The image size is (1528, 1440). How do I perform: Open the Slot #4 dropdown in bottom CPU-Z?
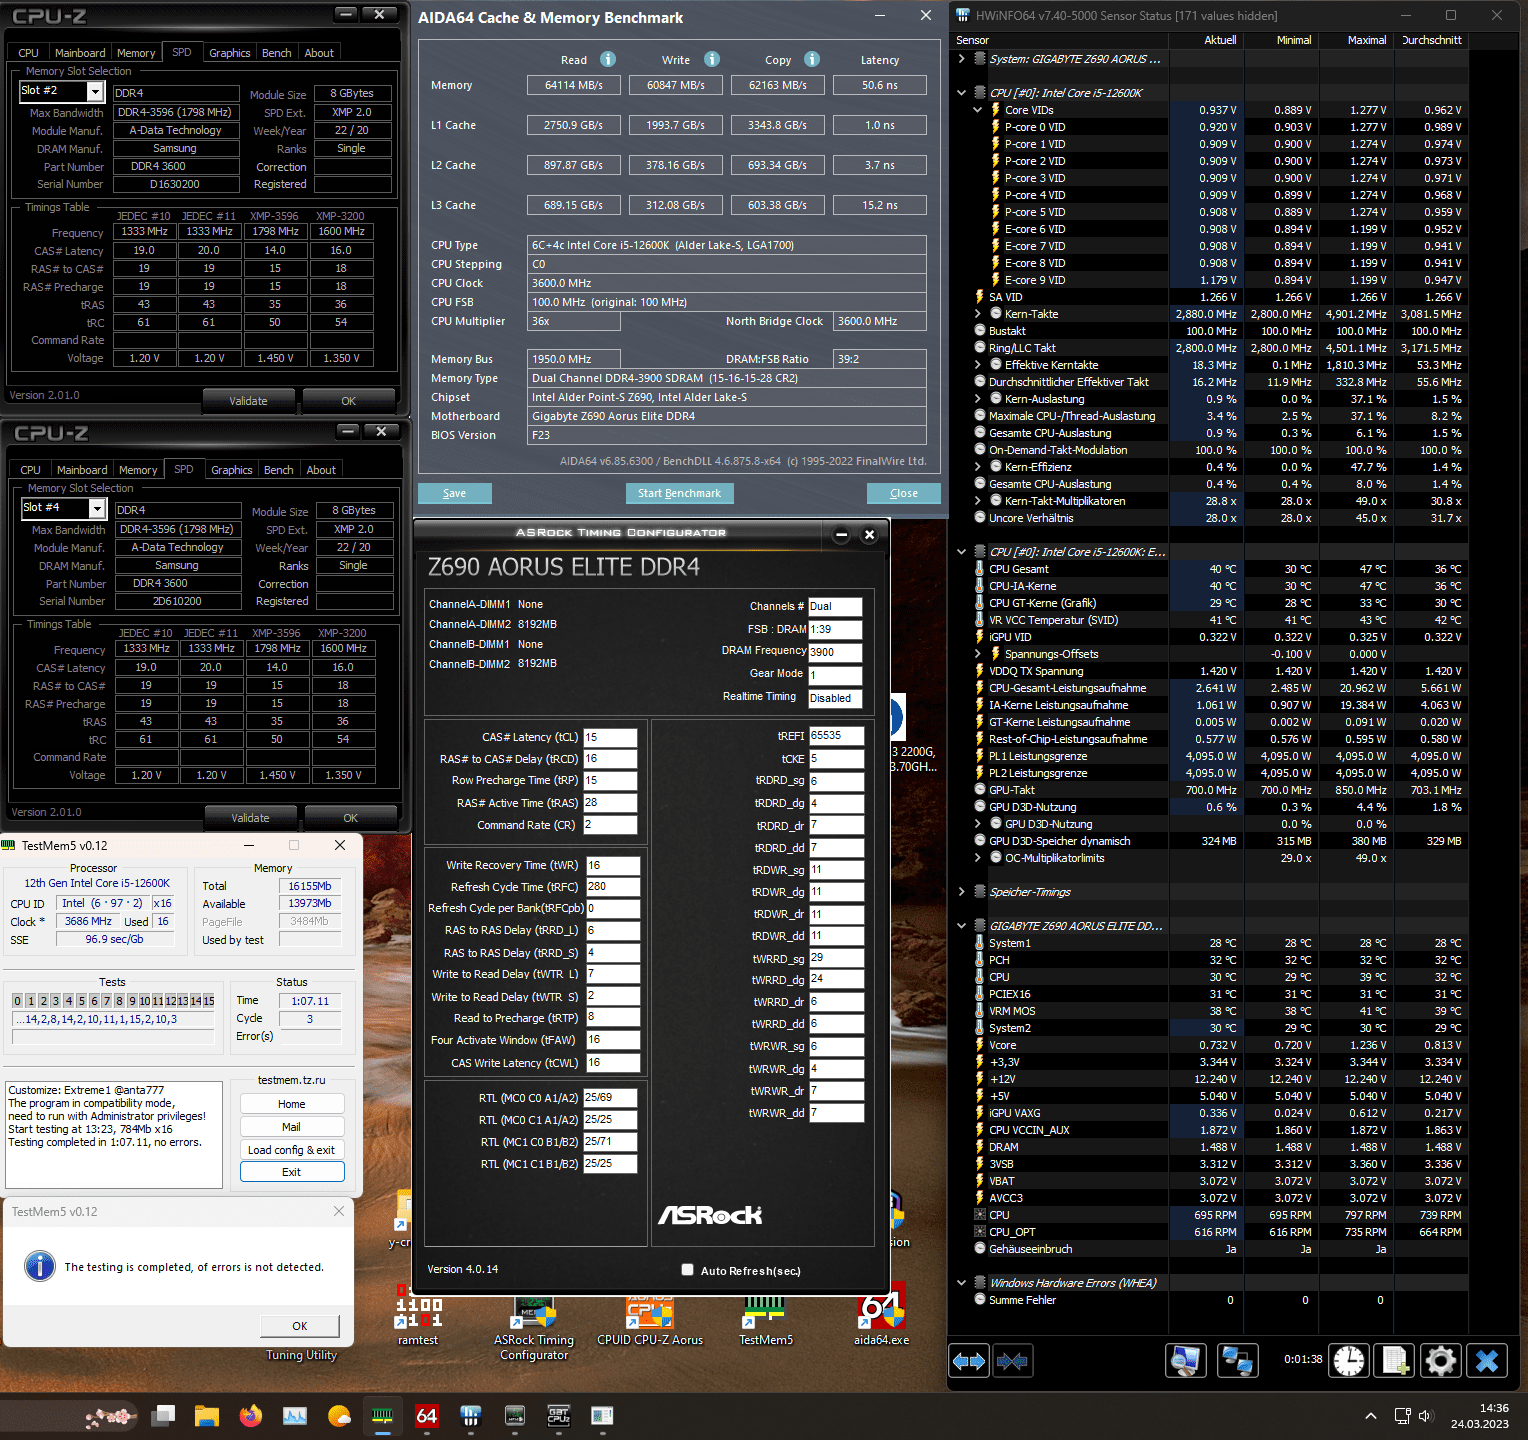coord(97,508)
